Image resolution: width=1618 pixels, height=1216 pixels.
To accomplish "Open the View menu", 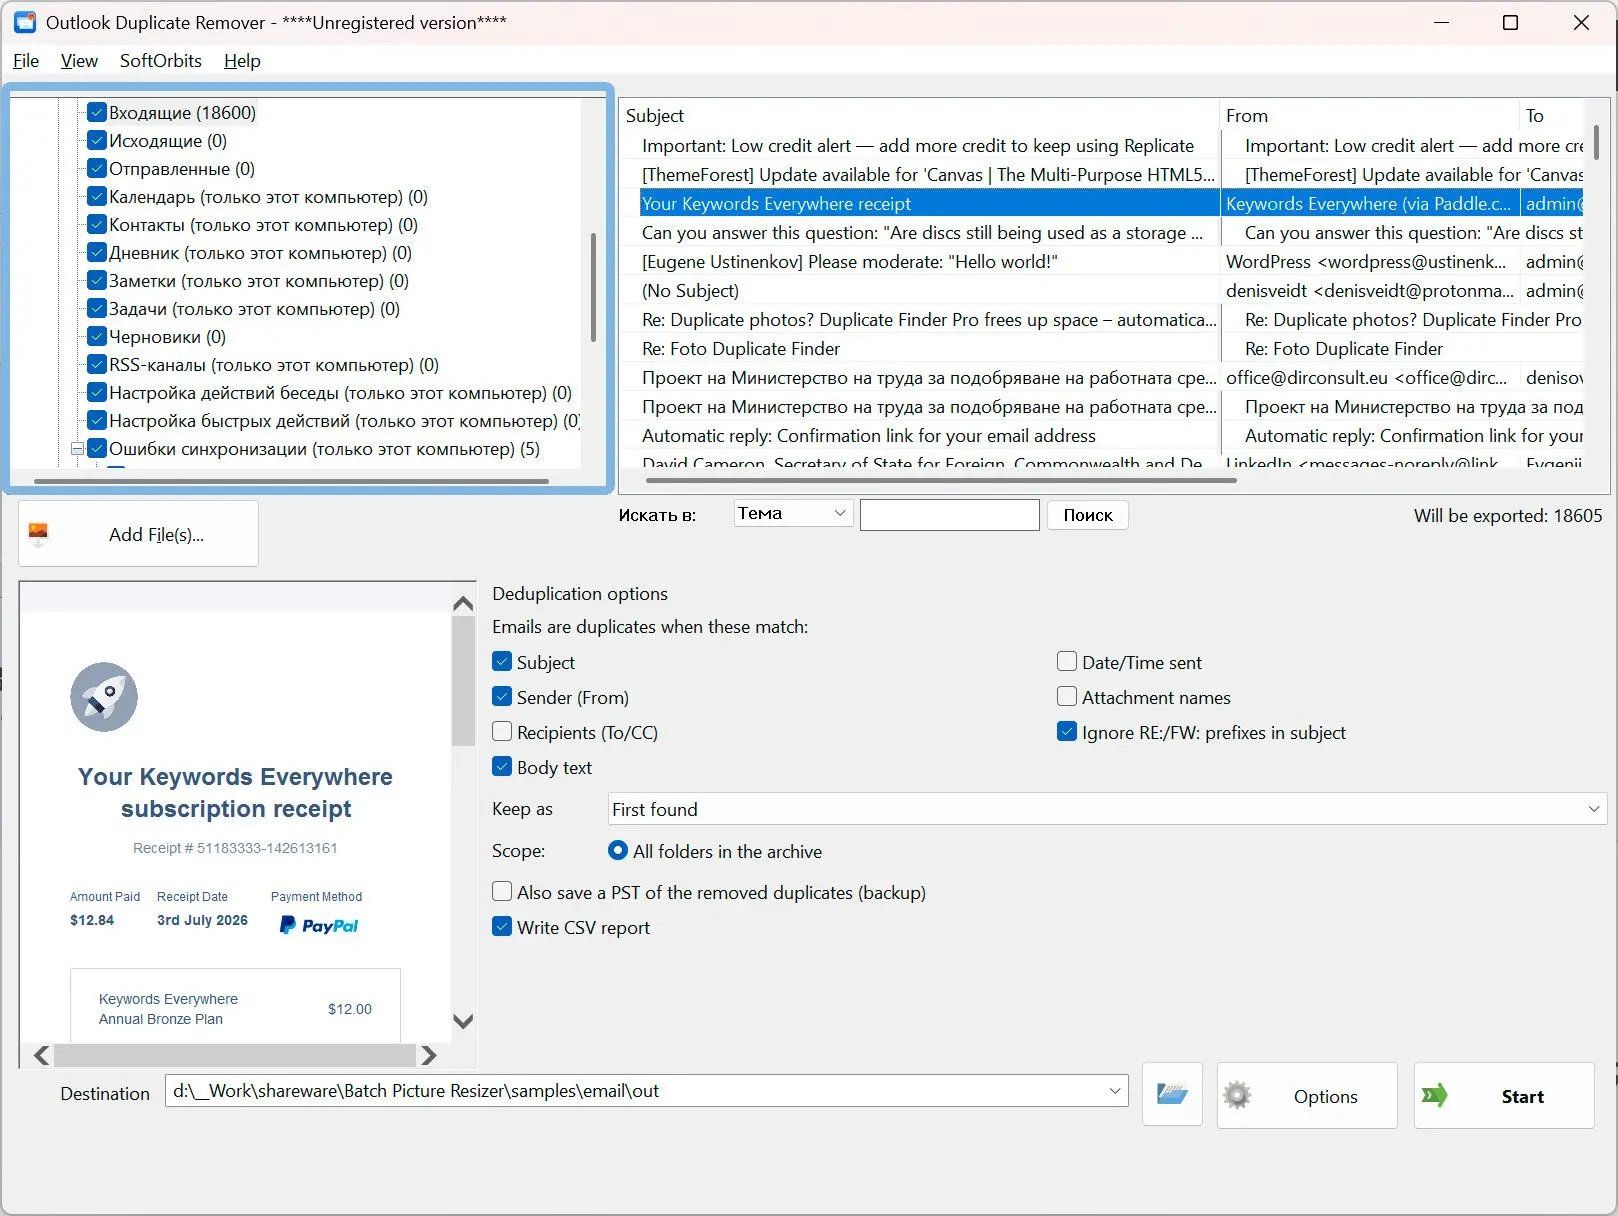I will pyautogui.click(x=79, y=60).
